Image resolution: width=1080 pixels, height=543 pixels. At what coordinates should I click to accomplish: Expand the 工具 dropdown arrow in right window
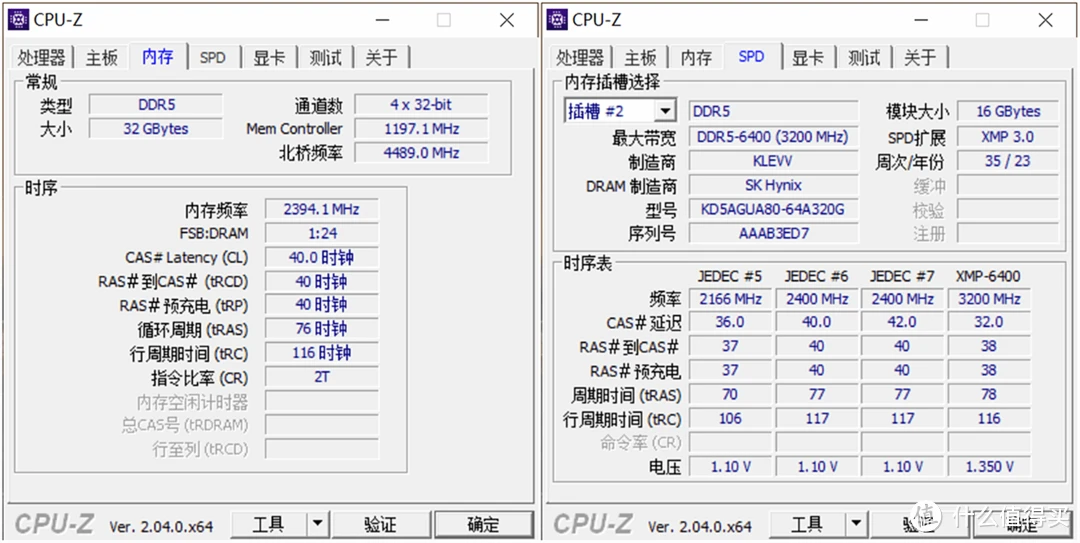[x=855, y=525]
